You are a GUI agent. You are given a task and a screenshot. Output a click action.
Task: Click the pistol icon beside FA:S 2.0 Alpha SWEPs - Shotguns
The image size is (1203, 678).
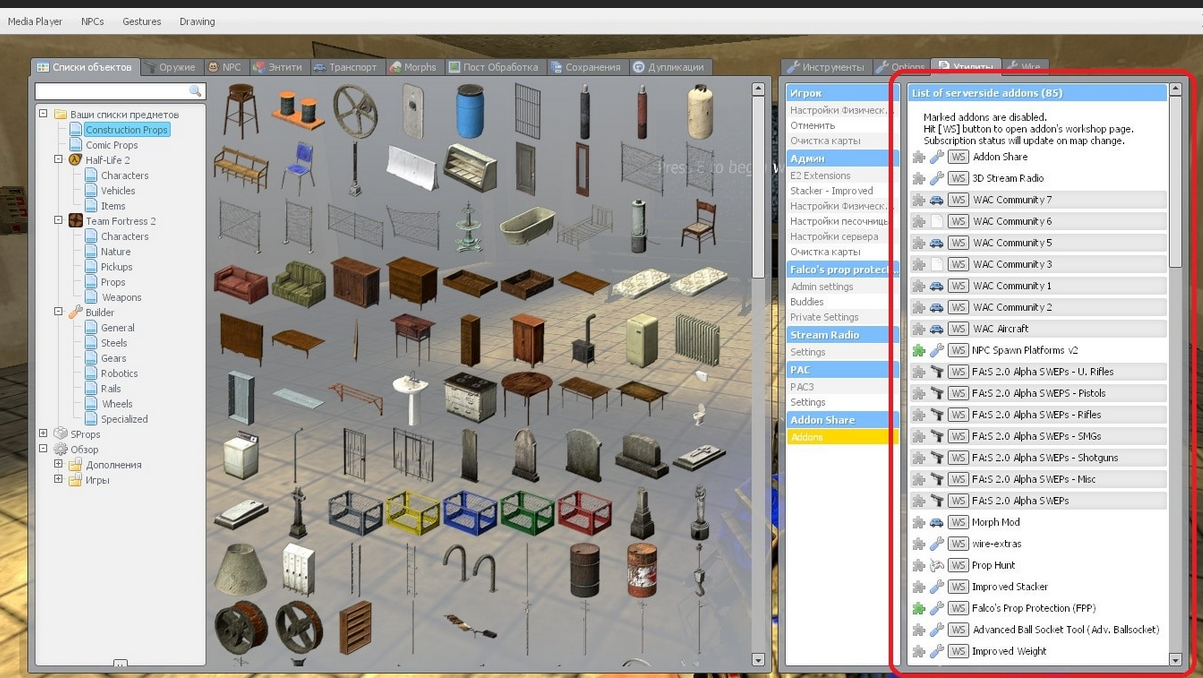pyautogui.click(x=937, y=458)
